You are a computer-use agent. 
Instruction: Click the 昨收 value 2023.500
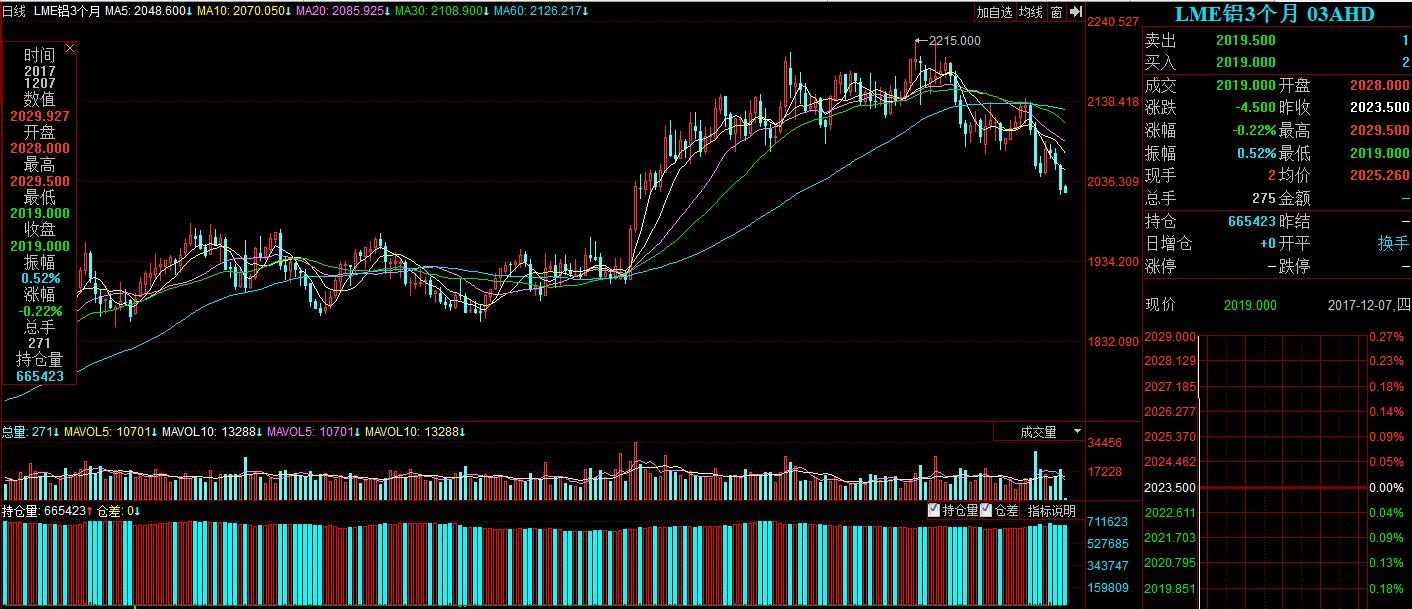click(x=1378, y=107)
